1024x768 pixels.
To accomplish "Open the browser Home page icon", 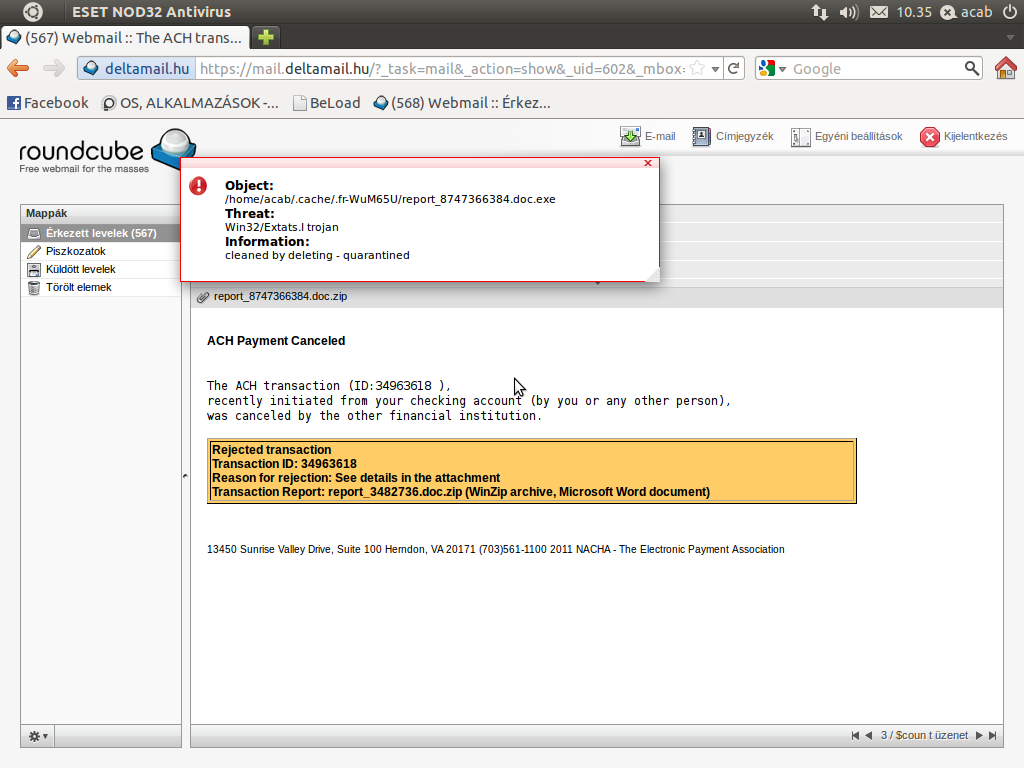I will pos(1006,68).
